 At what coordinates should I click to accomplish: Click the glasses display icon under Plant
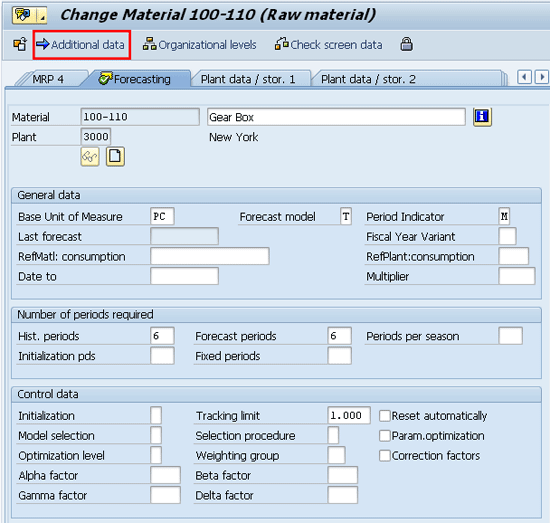(x=90, y=156)
